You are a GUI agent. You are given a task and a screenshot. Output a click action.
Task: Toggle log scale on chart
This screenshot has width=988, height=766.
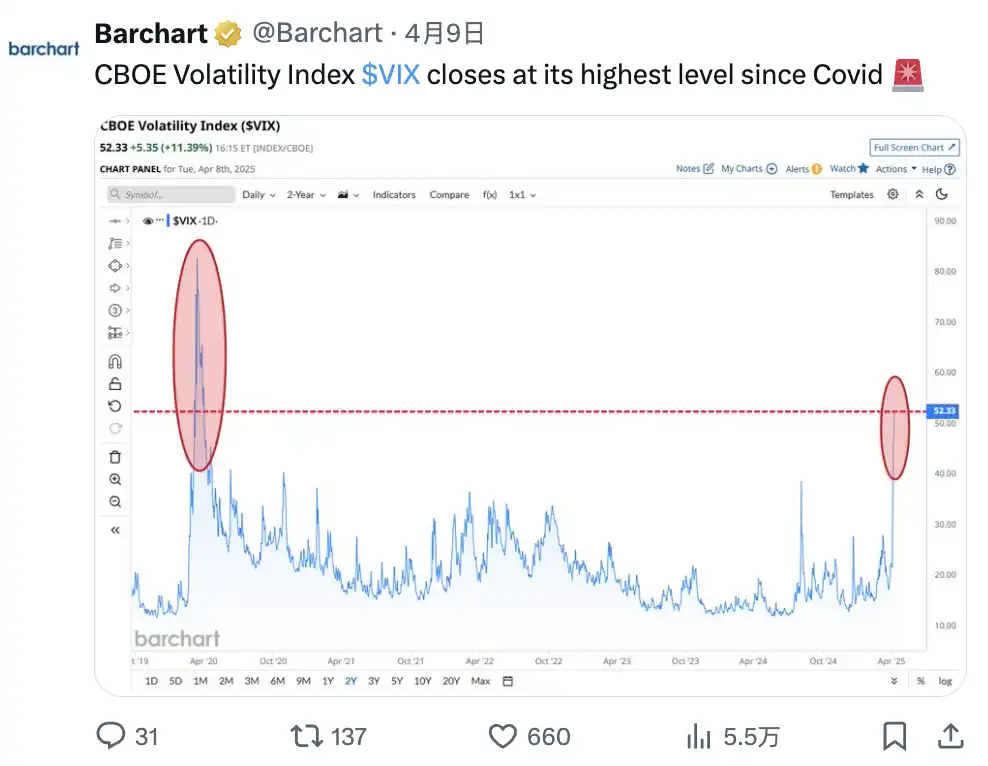coord(945,681)
